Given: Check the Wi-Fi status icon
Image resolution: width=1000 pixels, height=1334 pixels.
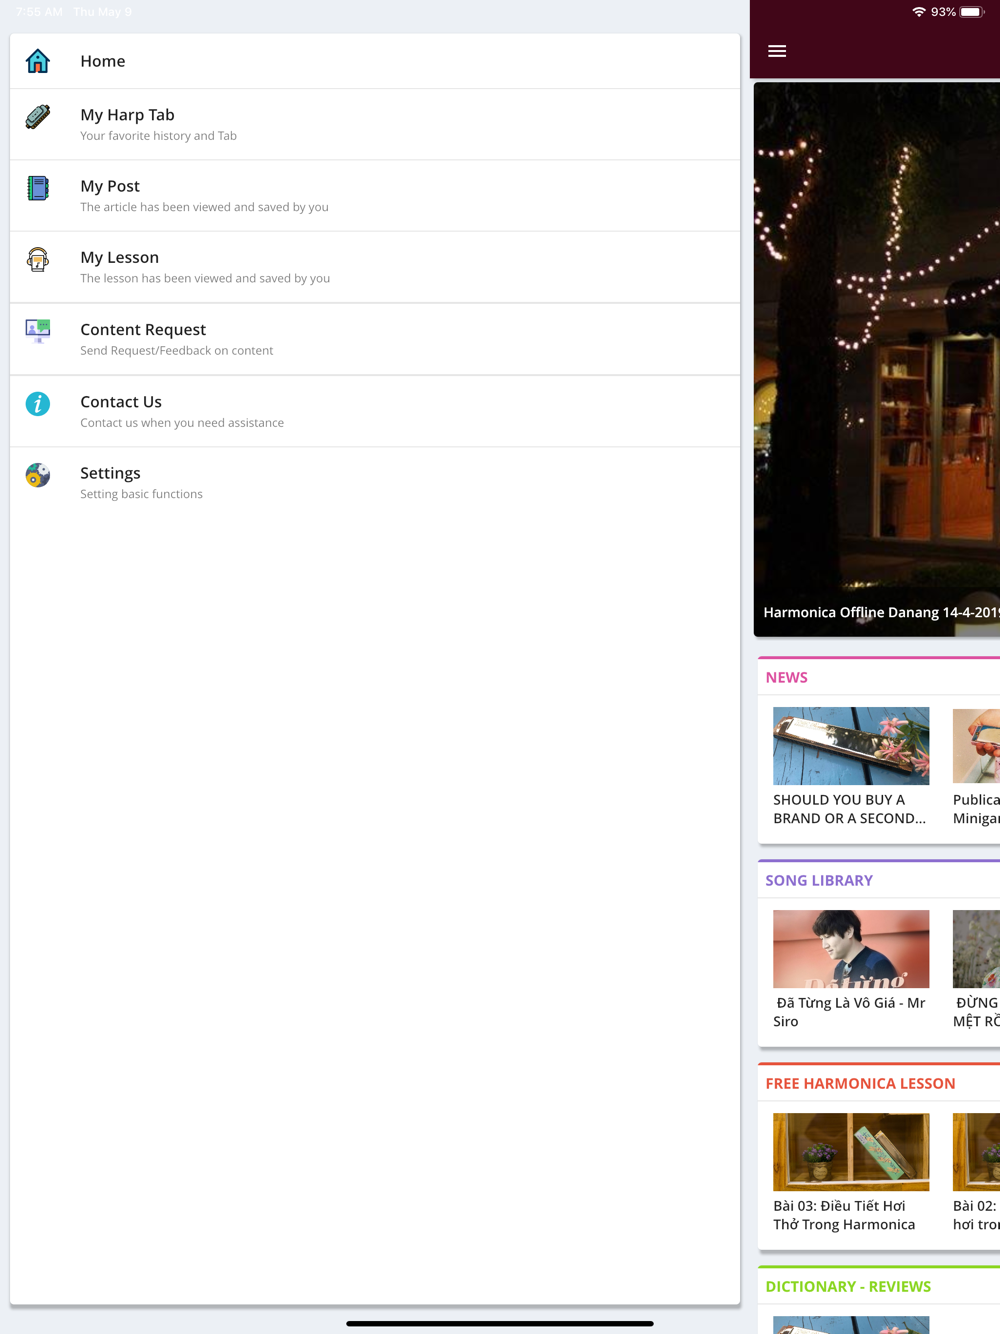Looking at the screenshot, I should tap(918, 12).
